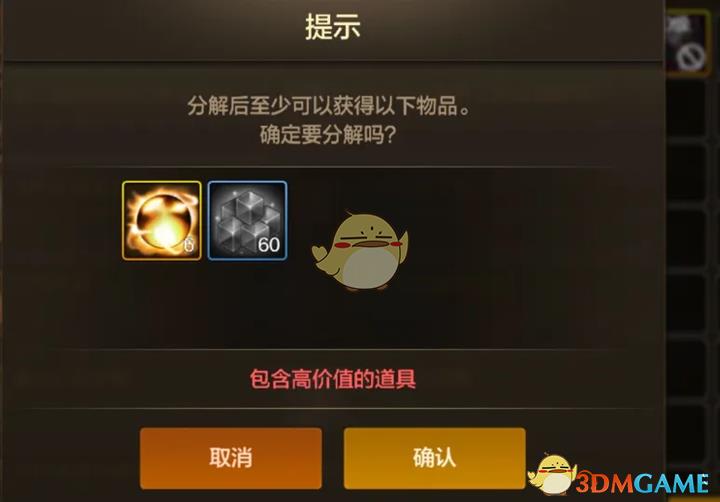Select the flaming orb item icon

[x=162, y=220]
